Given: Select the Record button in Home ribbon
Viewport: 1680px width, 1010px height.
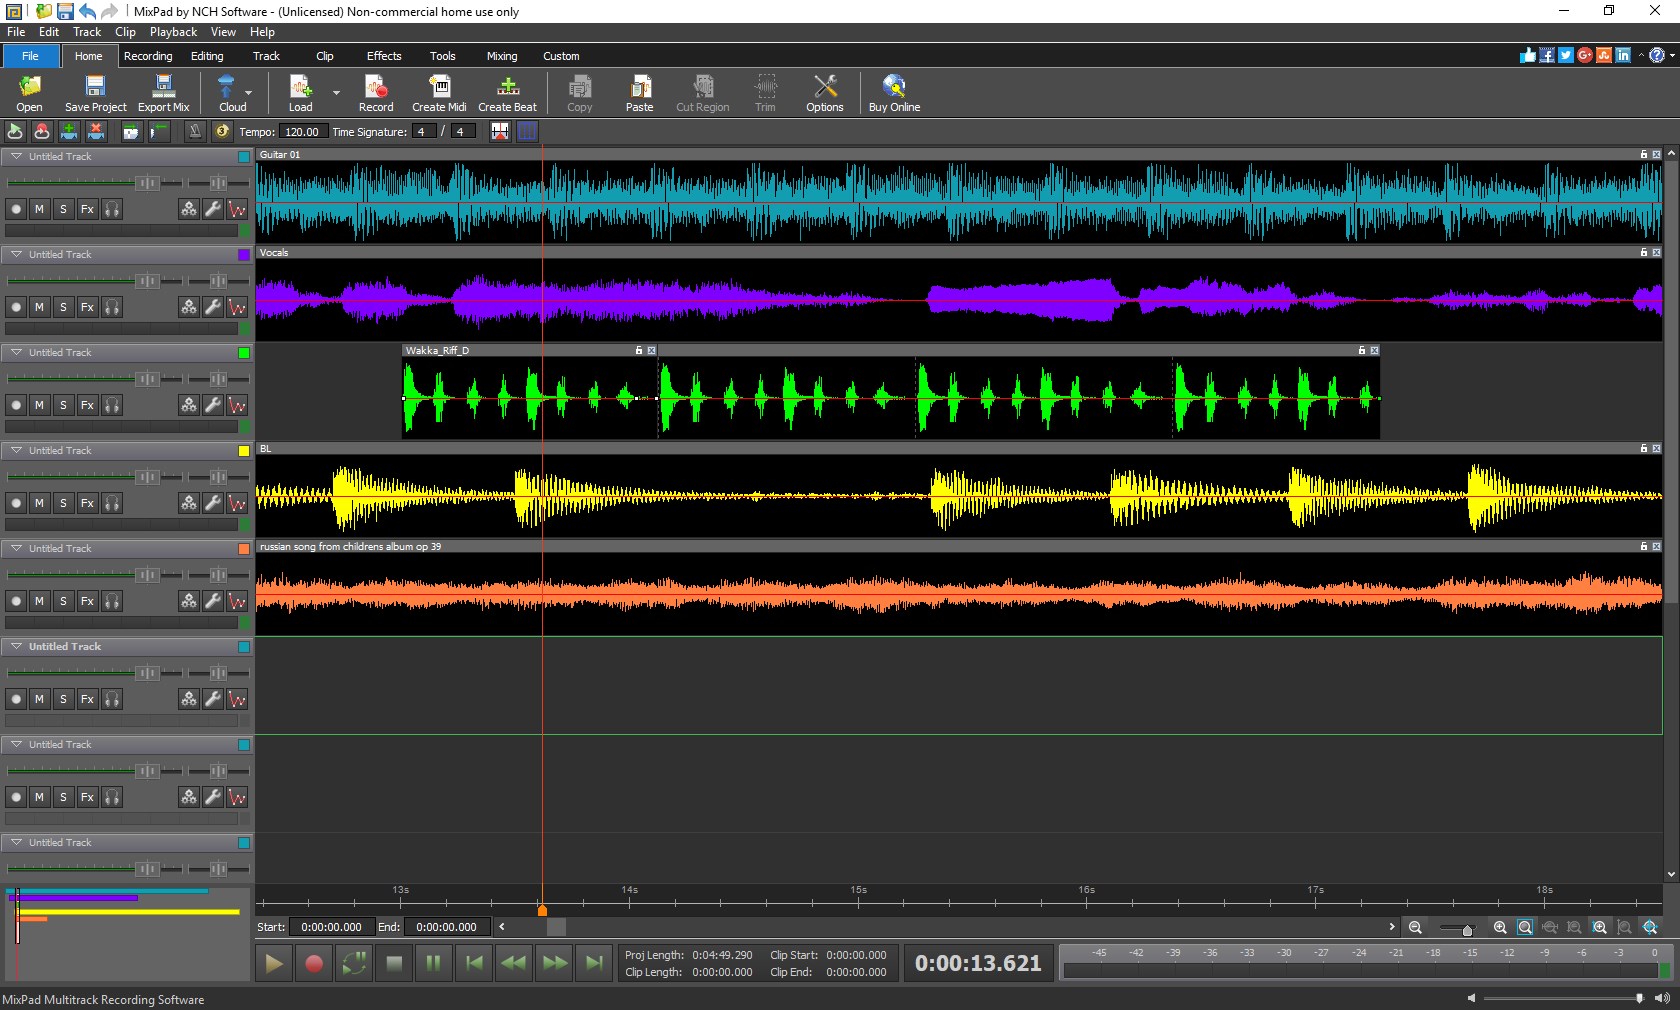Looking at the screenshot, I should click(x=375, y=93).
